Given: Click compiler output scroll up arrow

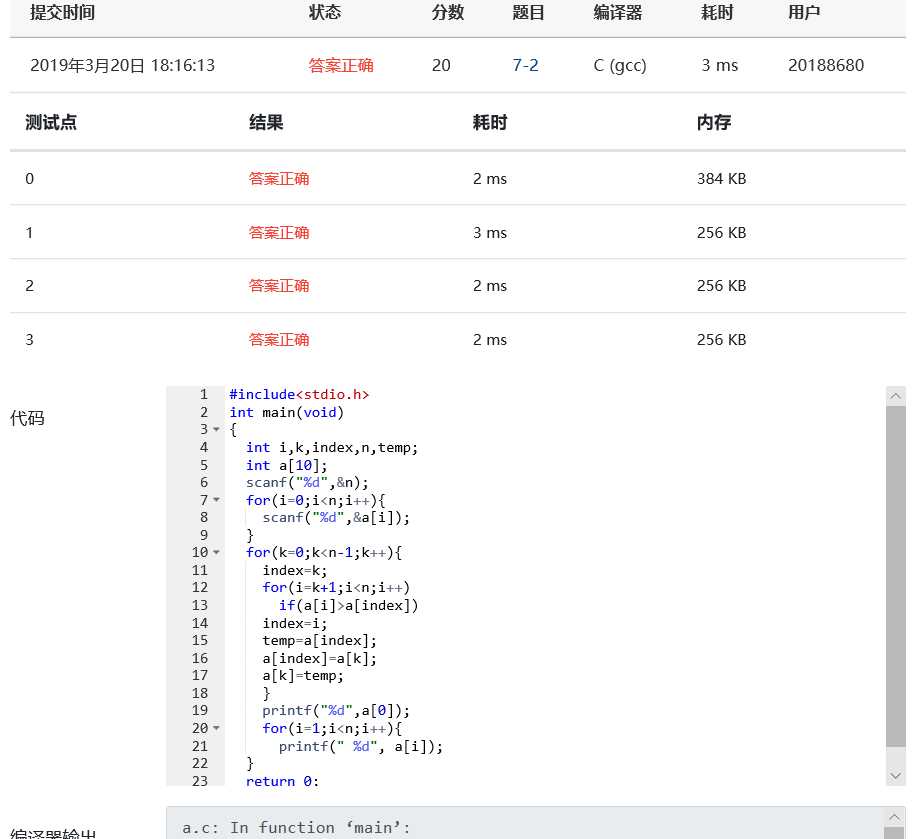Looking at the screenshot, I should [896, 817].
